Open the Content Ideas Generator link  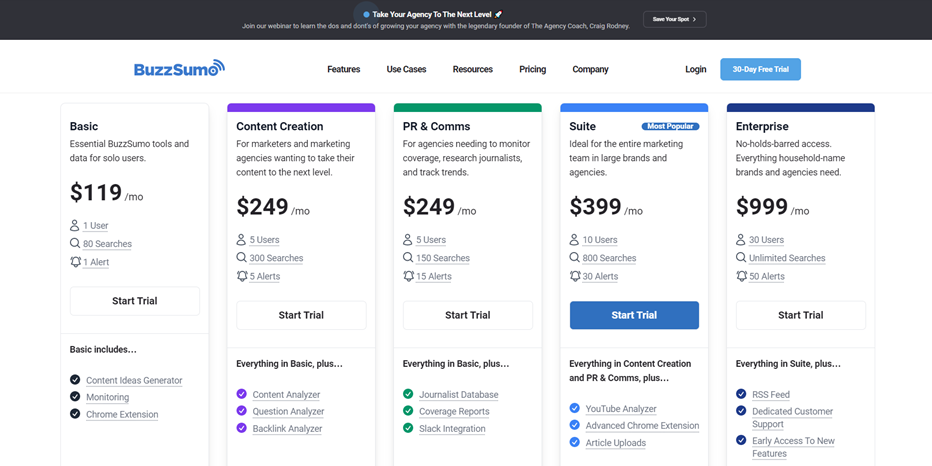(x=134, y=380)
